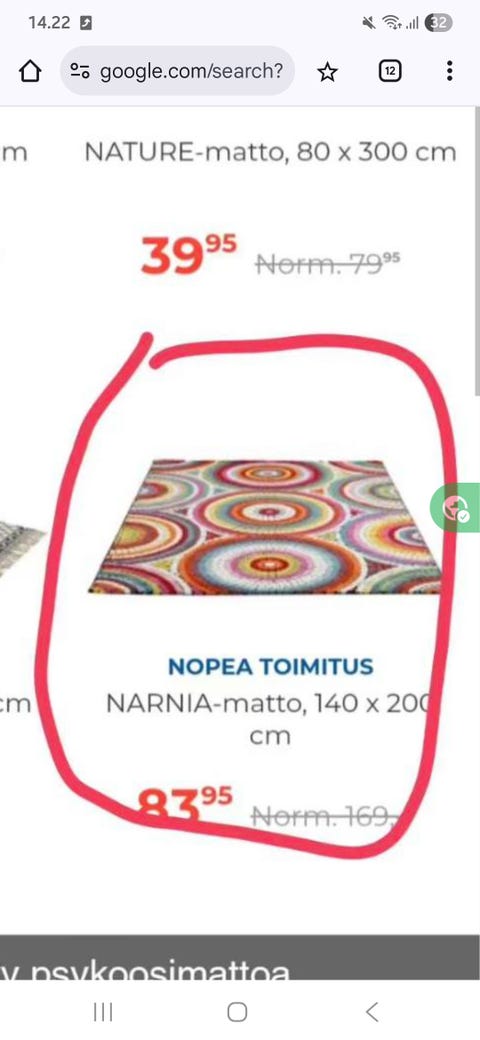480x1040 pixels.
Task: Tap Android recent apps button
Action: (103, 1011)
